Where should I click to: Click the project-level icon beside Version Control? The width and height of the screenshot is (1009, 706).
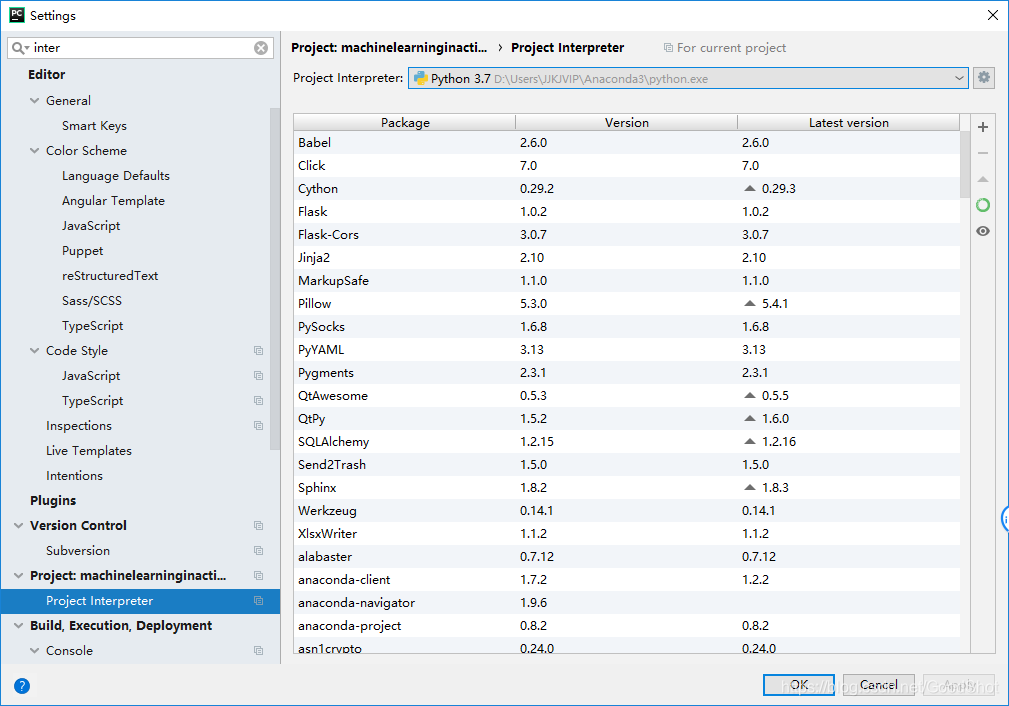(x=259, y=526)
